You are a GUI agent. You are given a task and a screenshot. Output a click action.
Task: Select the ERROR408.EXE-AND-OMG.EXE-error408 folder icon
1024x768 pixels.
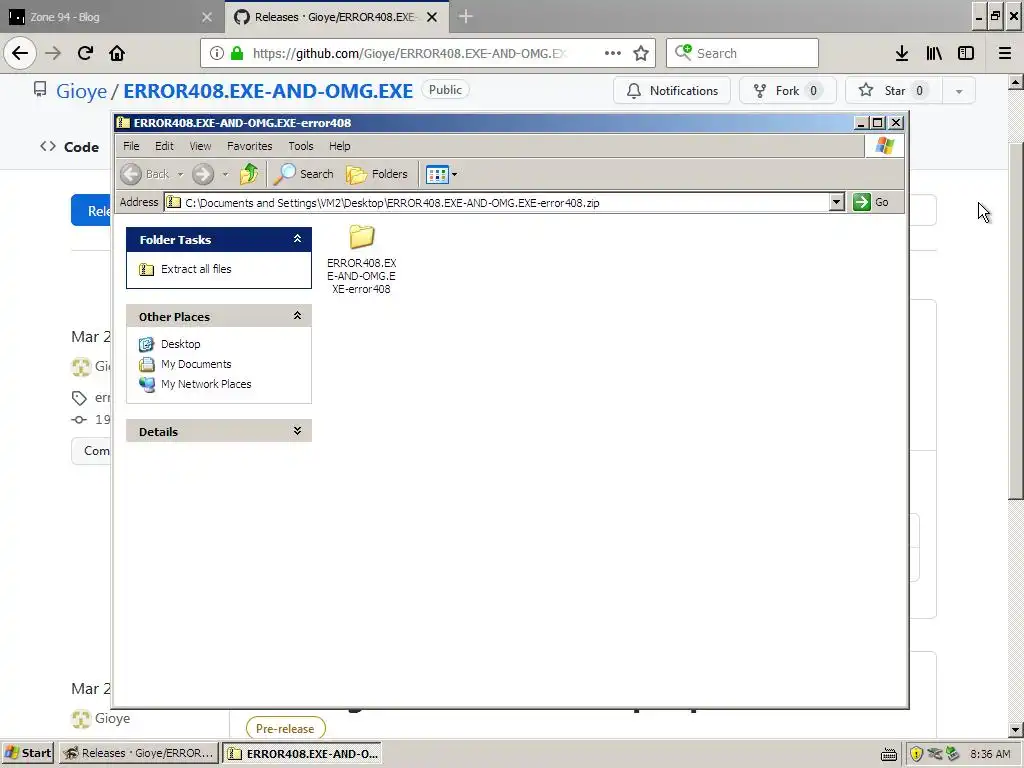362,237
